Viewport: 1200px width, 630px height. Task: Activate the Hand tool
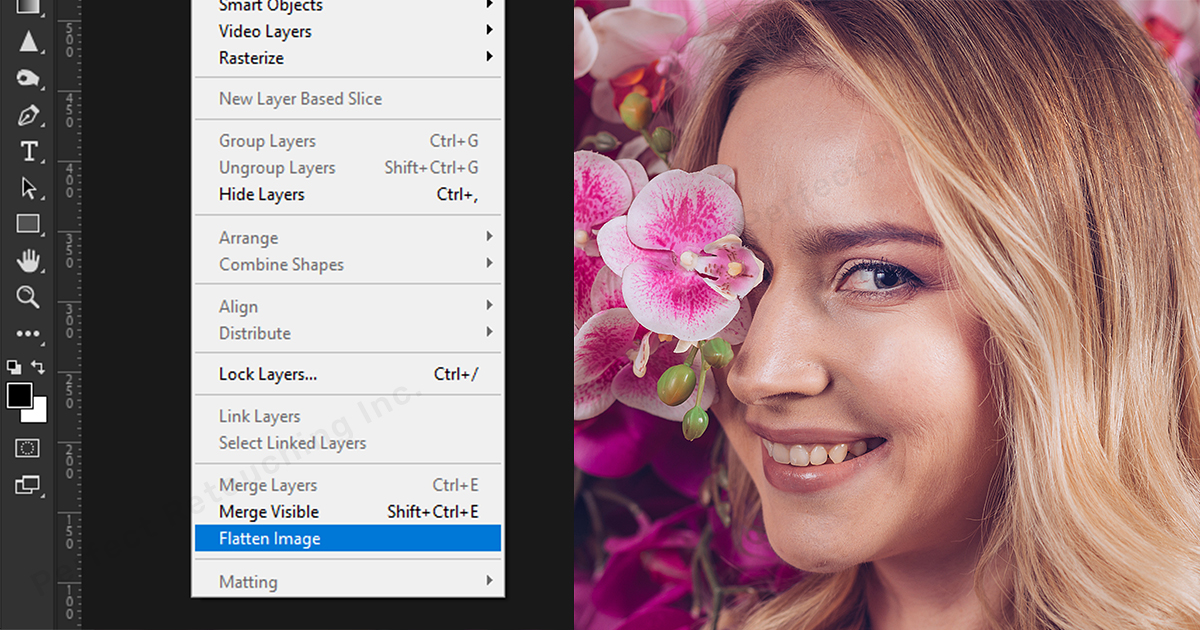28,261
